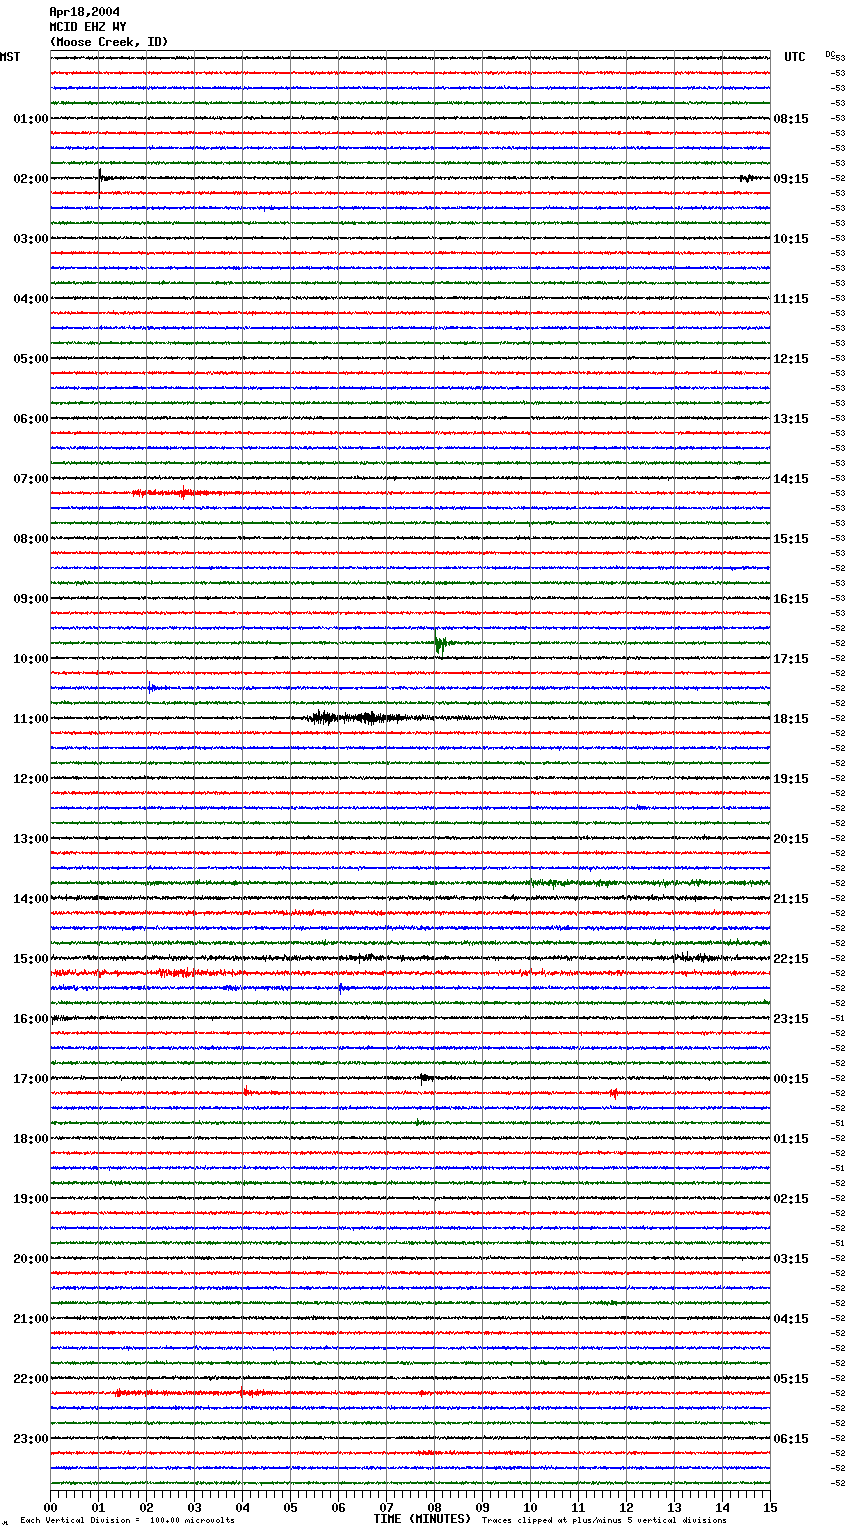850x1534 pixels.
Task: Select the 15:00 MST time label
Action: coord(31,959)
